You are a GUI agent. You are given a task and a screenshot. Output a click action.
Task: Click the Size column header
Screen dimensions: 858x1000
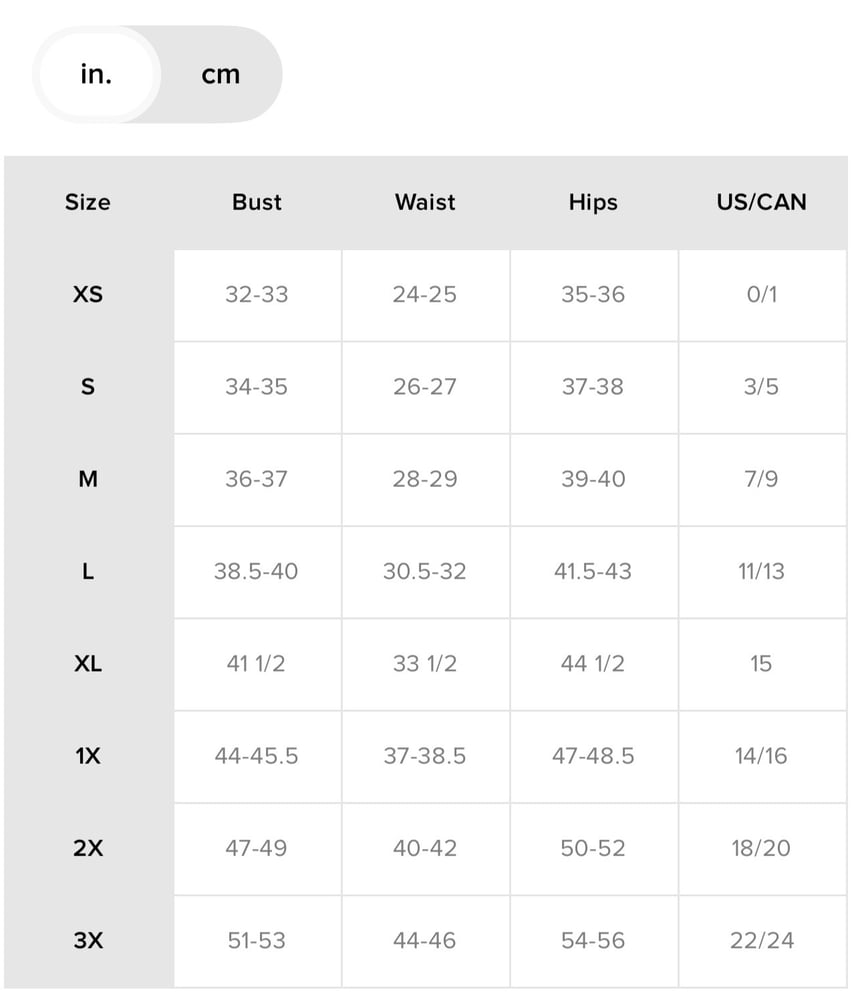[x=88, y=202]
